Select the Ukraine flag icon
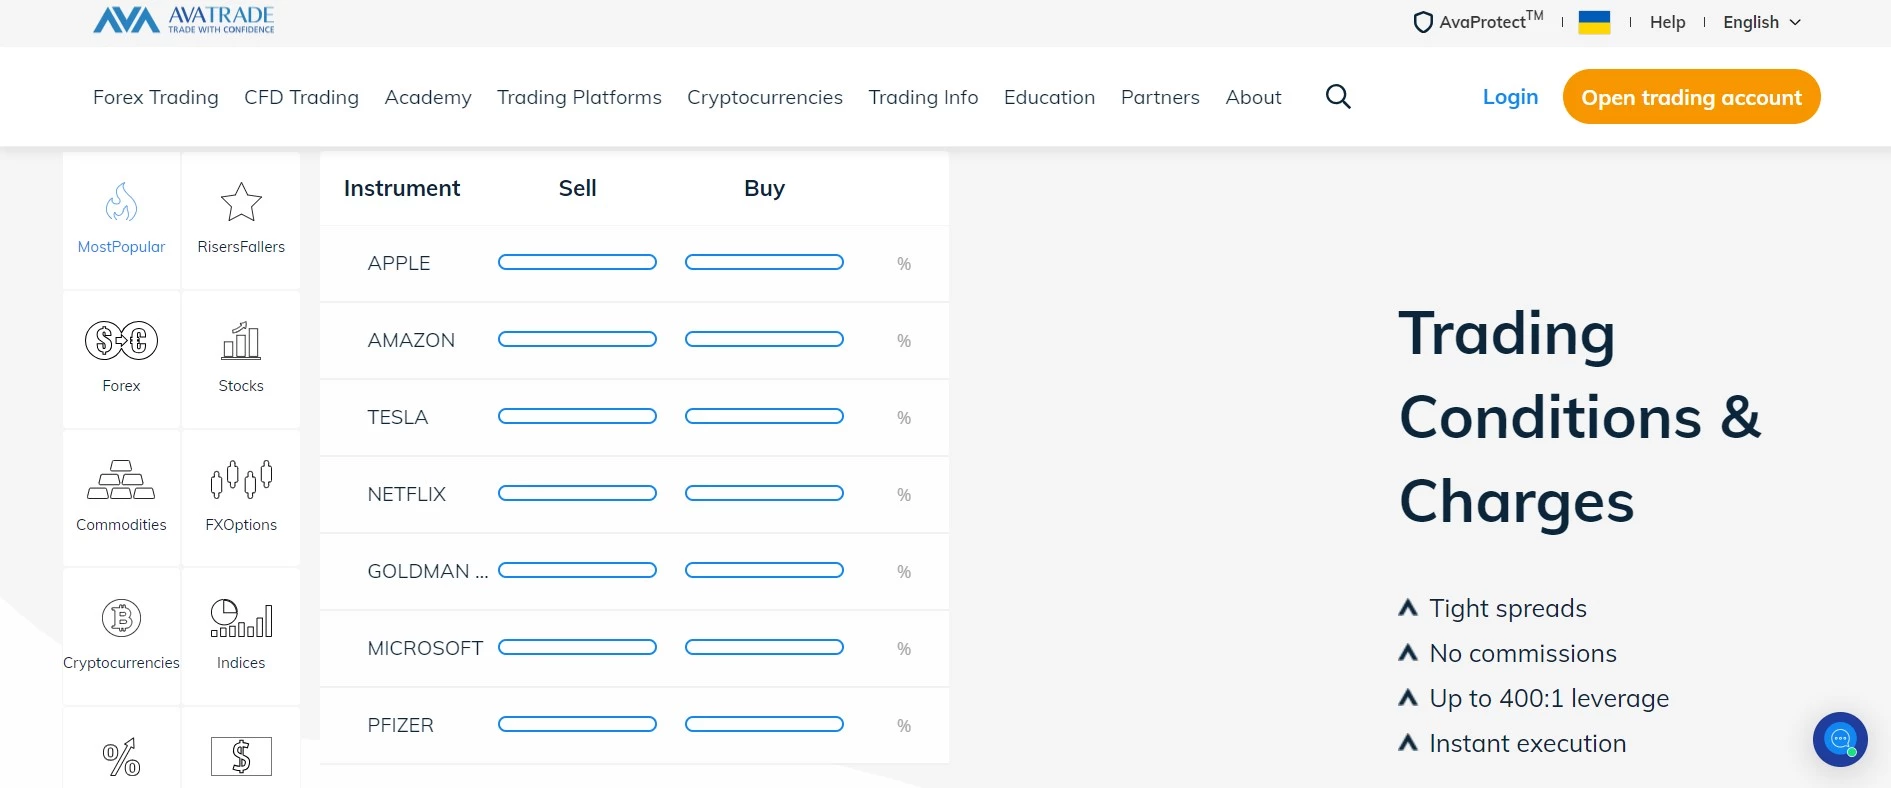The image size is (1891, 788). tap(1594, 22)
